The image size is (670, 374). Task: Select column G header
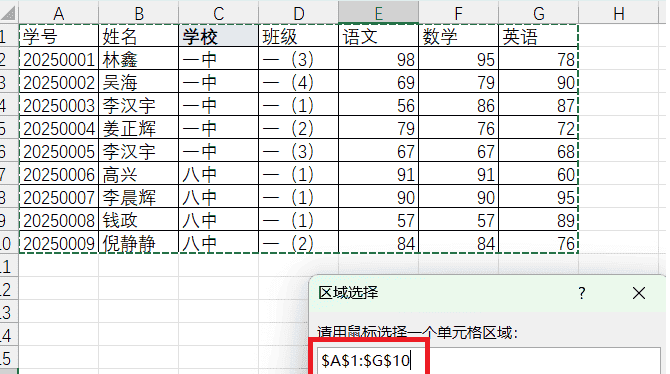pyautogui.click(x=538, y=13)
